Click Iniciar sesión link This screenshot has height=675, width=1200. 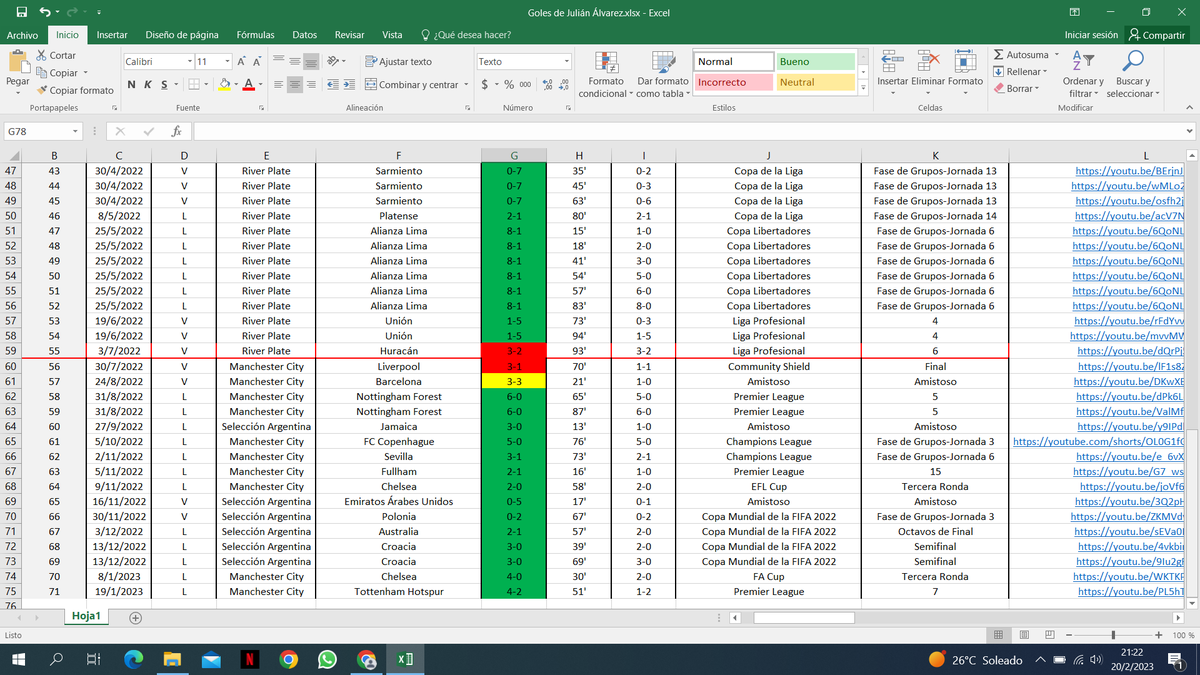tap(1091, 35)
